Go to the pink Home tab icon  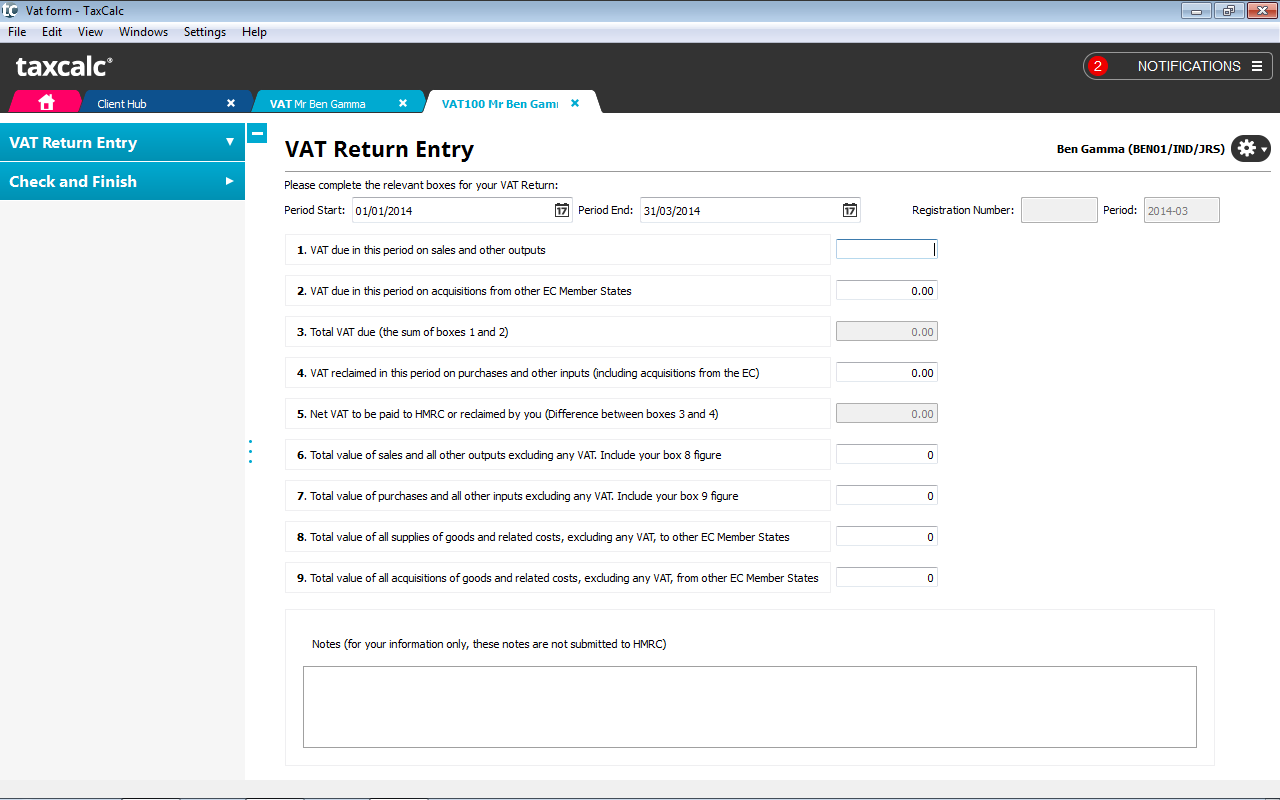pos(46,102)
